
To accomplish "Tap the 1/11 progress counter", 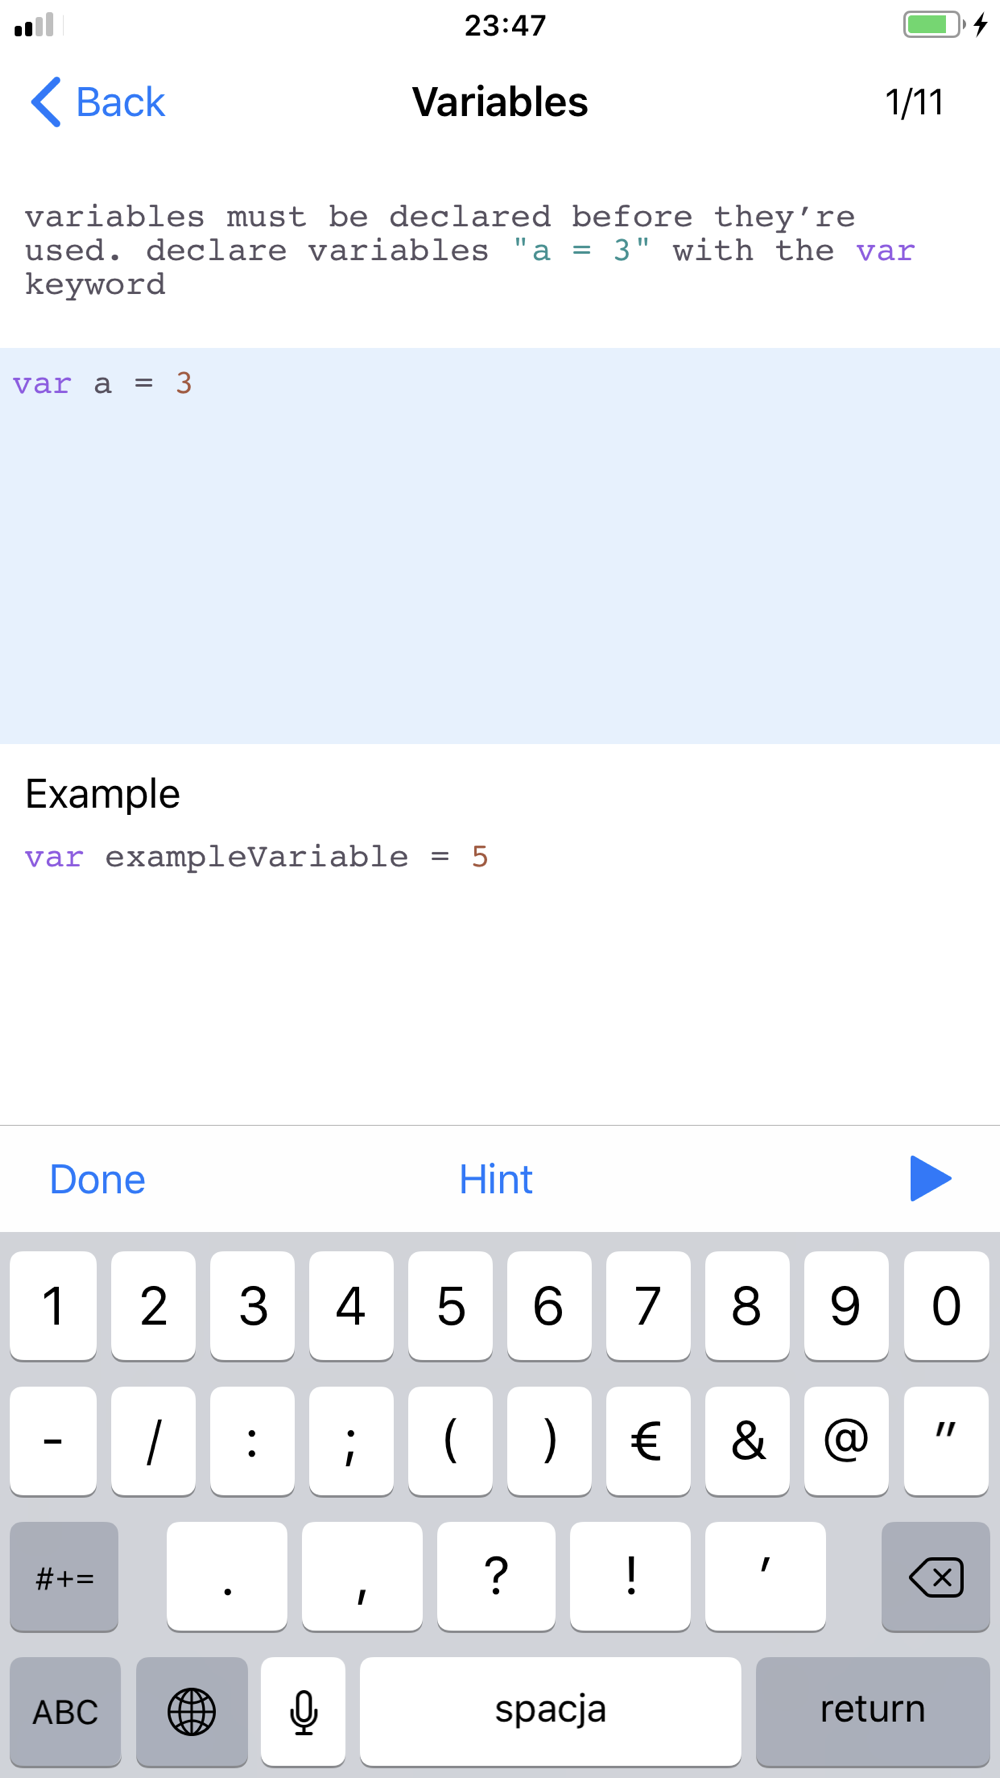I will 914,102.
